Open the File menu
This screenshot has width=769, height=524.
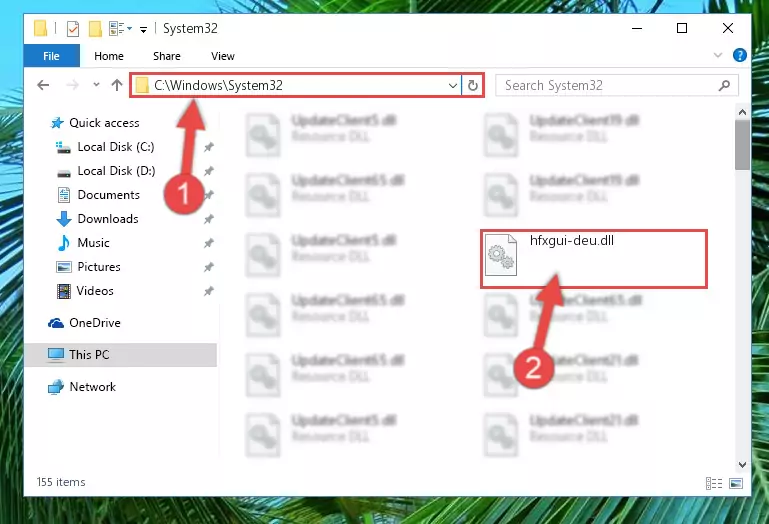click(x=51, y=56)
